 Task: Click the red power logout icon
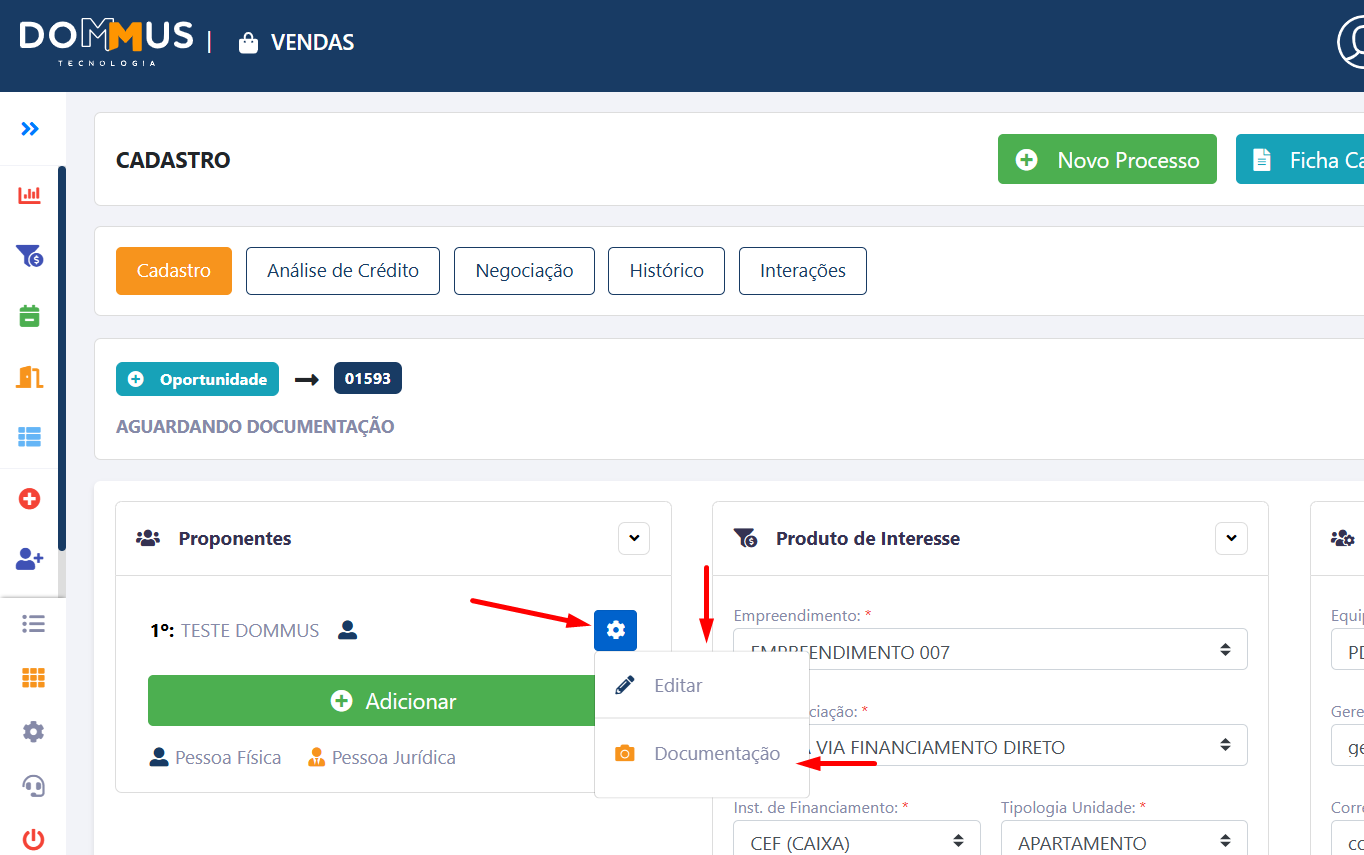[x=33, y=839]
